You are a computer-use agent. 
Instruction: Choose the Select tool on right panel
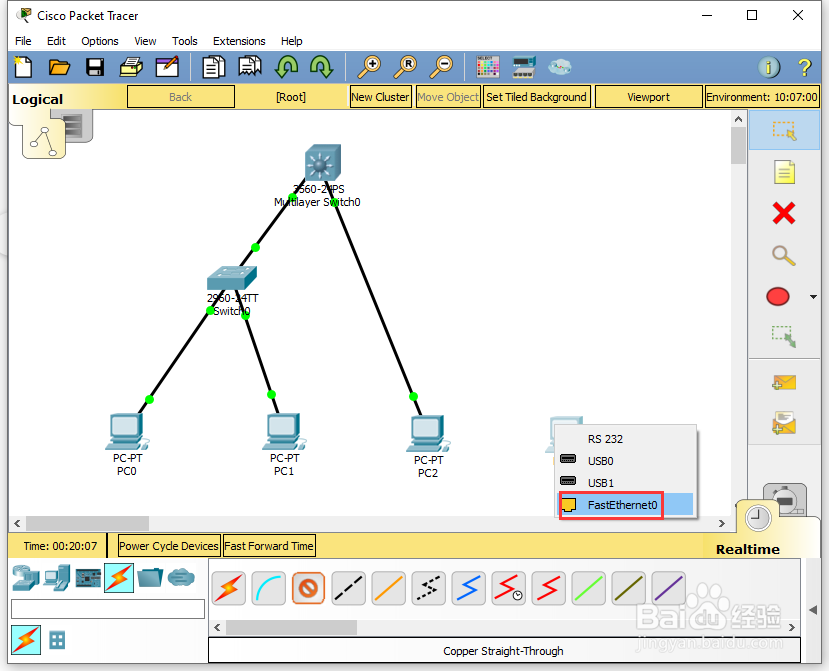click(784, 131)
